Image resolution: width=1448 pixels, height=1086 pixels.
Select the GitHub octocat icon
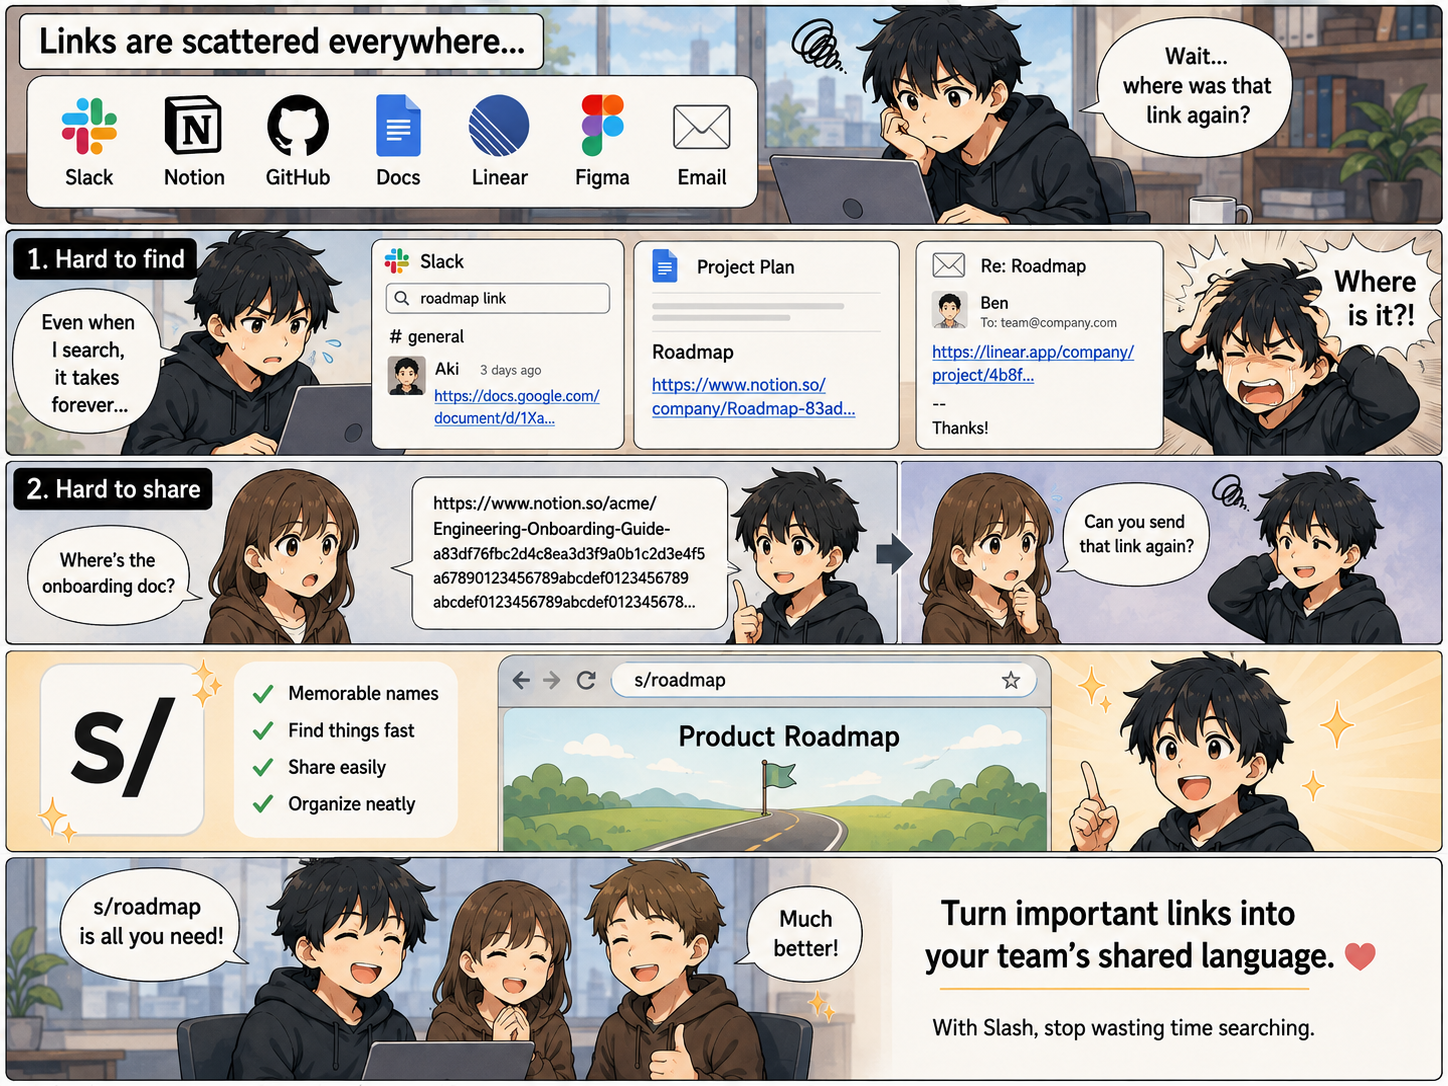(x=298, y=126)
